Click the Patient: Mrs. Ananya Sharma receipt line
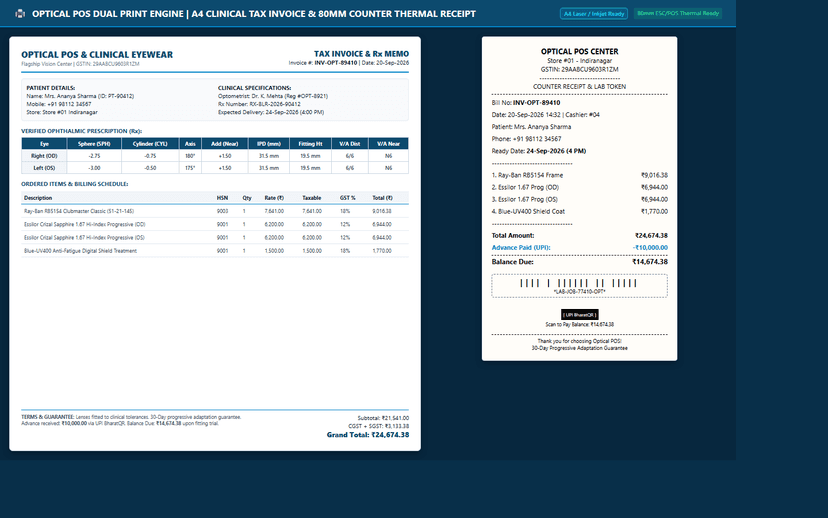 pyautogui.click(x=531, y=127)
